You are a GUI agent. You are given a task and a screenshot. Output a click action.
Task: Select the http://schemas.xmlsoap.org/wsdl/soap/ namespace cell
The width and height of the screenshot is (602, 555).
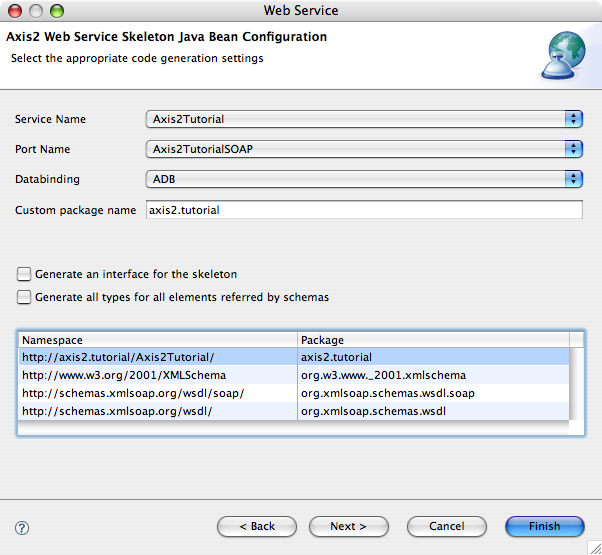pyautogui.click(x=158, y=393)
